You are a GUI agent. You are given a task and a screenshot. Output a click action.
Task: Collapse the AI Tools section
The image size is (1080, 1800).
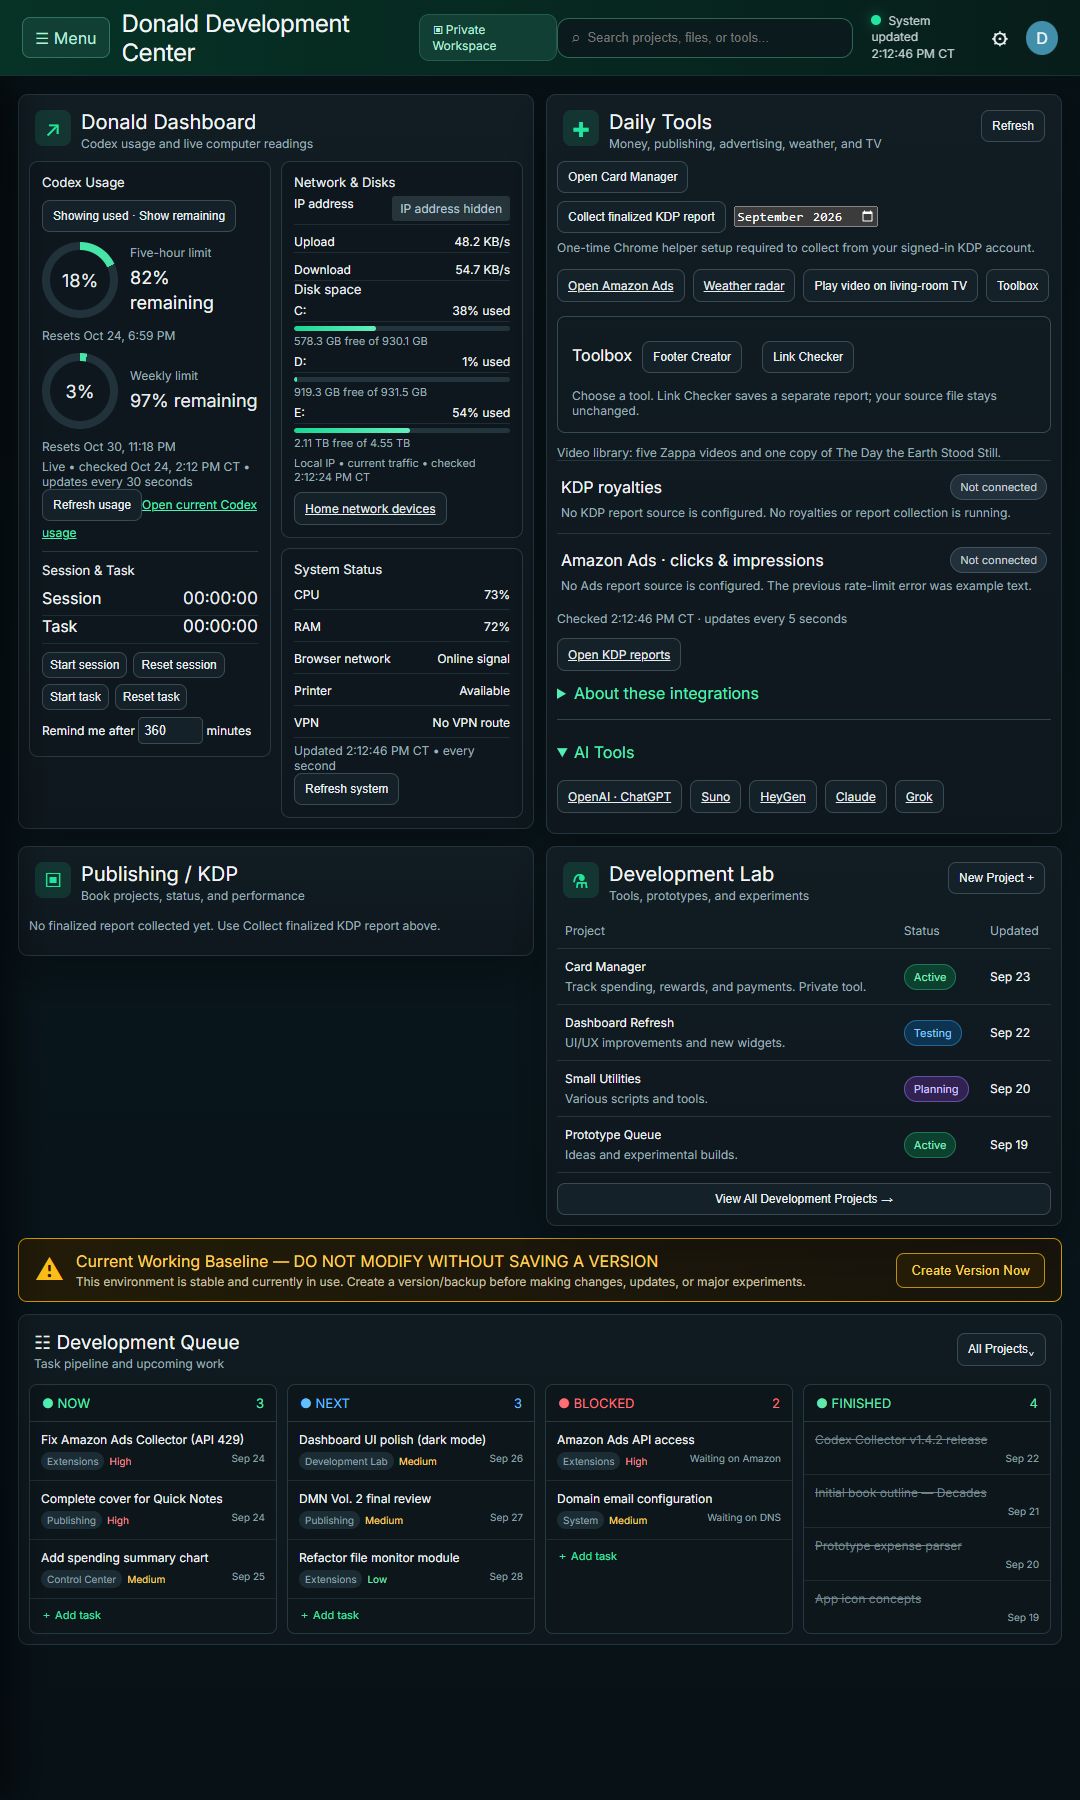coord(596,752)
